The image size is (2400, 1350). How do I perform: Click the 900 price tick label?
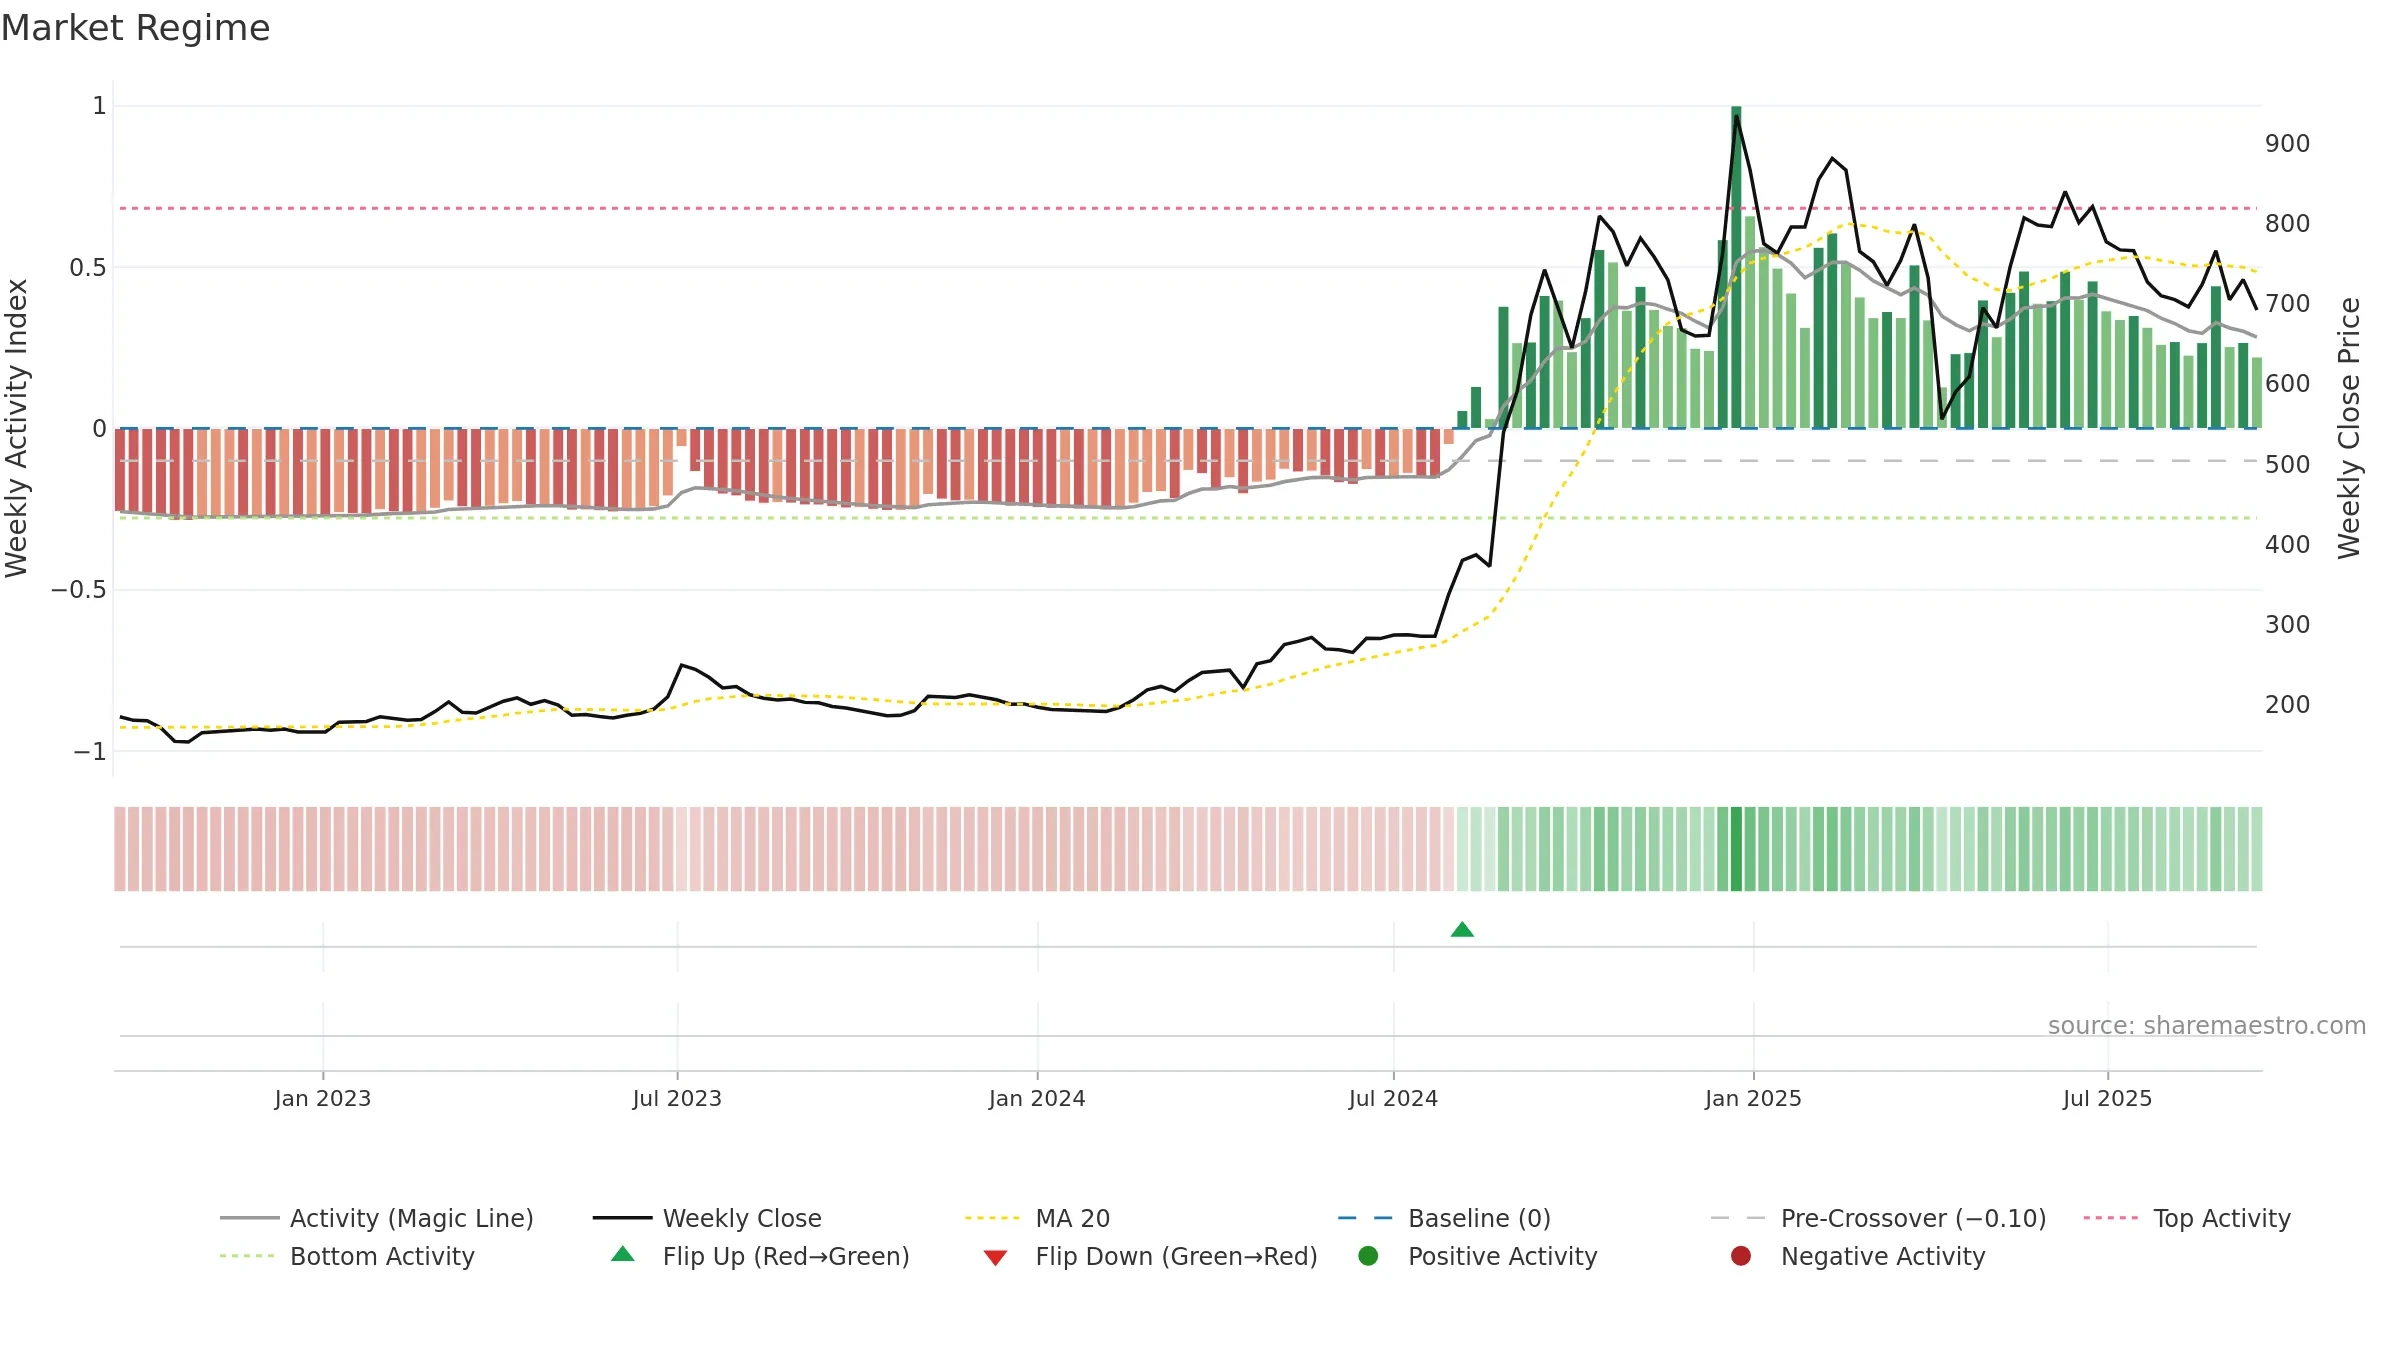(2288, 143)
